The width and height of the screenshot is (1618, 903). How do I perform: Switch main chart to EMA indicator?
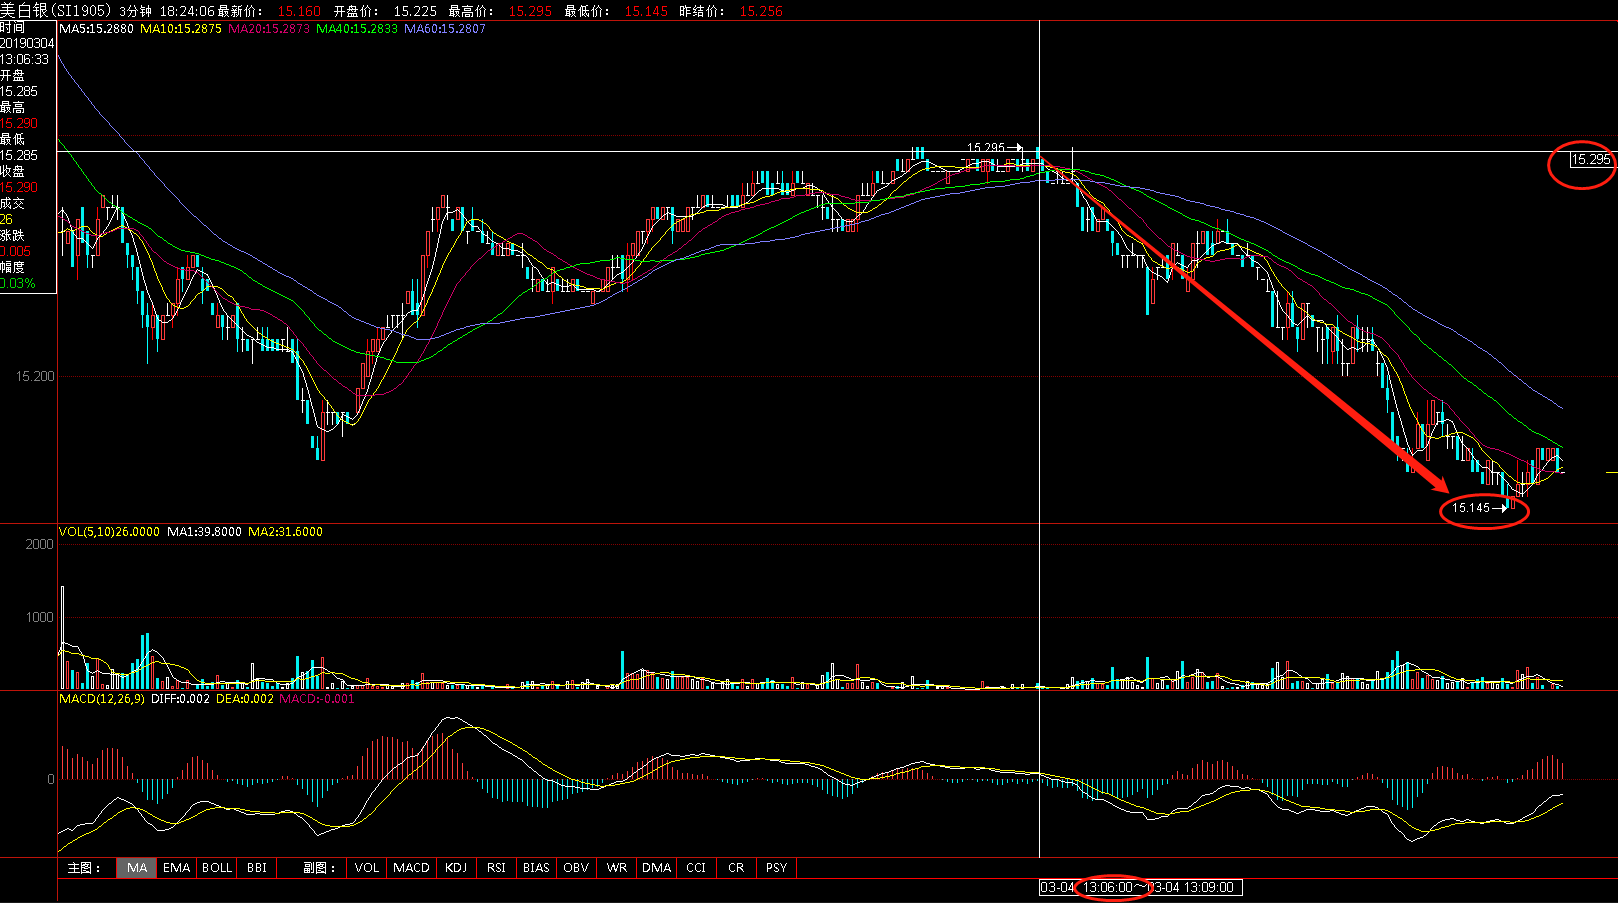coord(177,868)
